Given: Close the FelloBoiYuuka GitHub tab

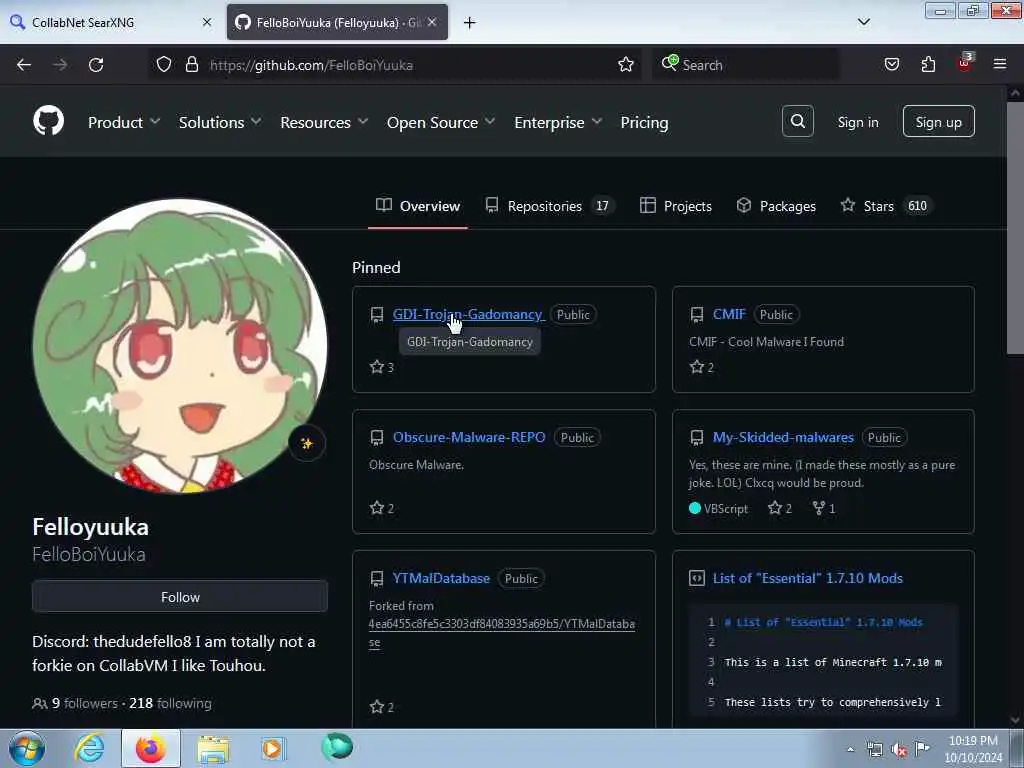Looking at the screenshot, I should click(432, 22).
